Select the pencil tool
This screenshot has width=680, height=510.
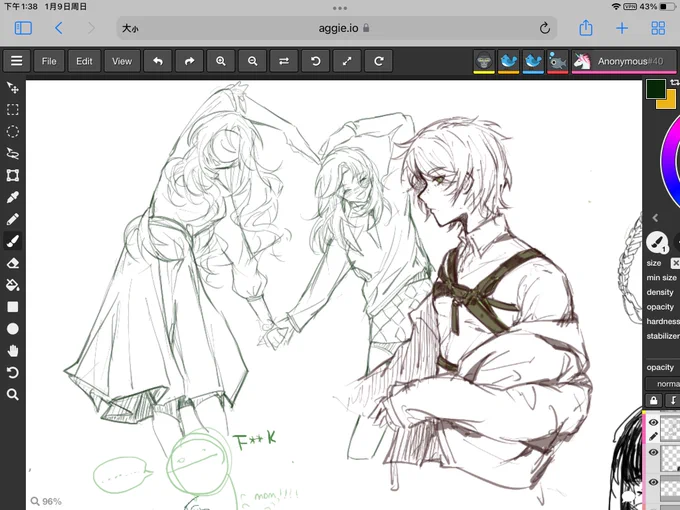(13, 219)
